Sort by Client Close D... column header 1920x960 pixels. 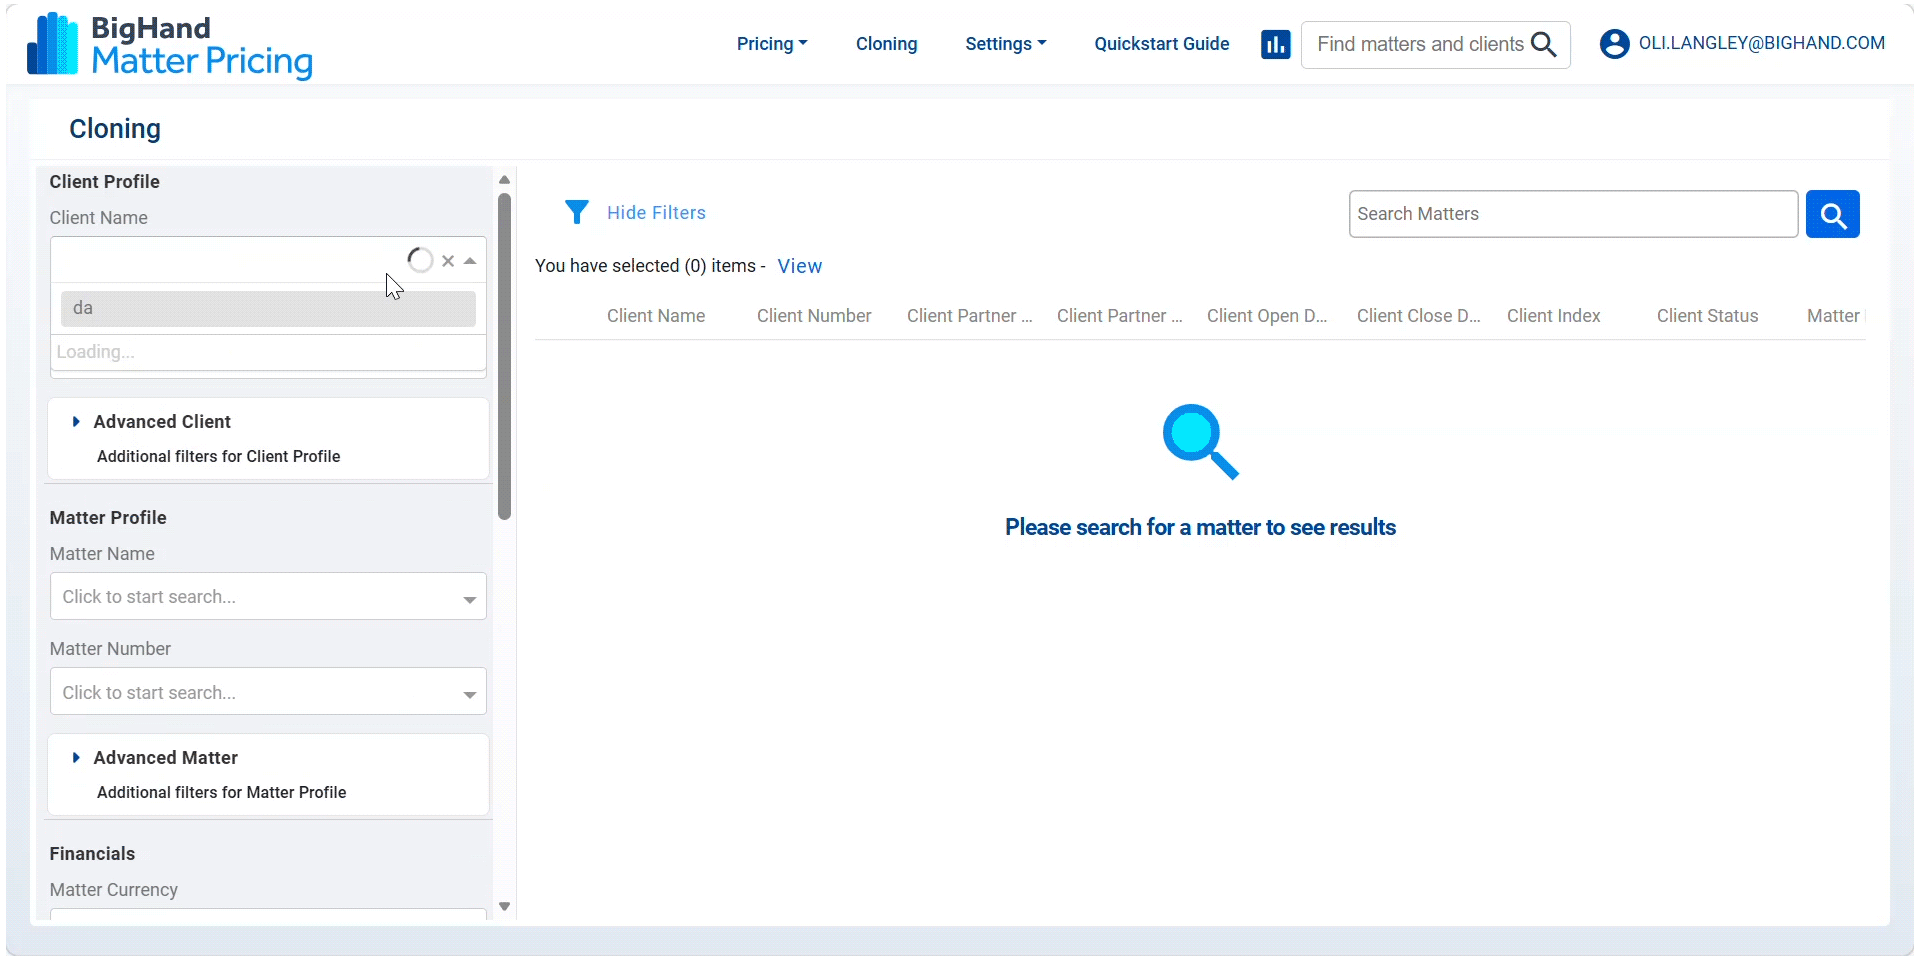[1418, 316]
